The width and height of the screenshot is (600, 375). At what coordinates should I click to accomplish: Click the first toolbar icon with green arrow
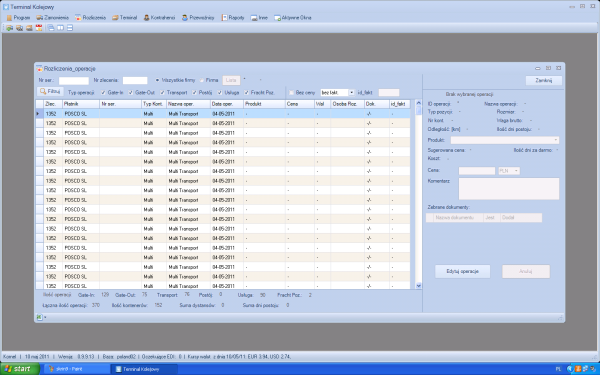tap(10, 28)
